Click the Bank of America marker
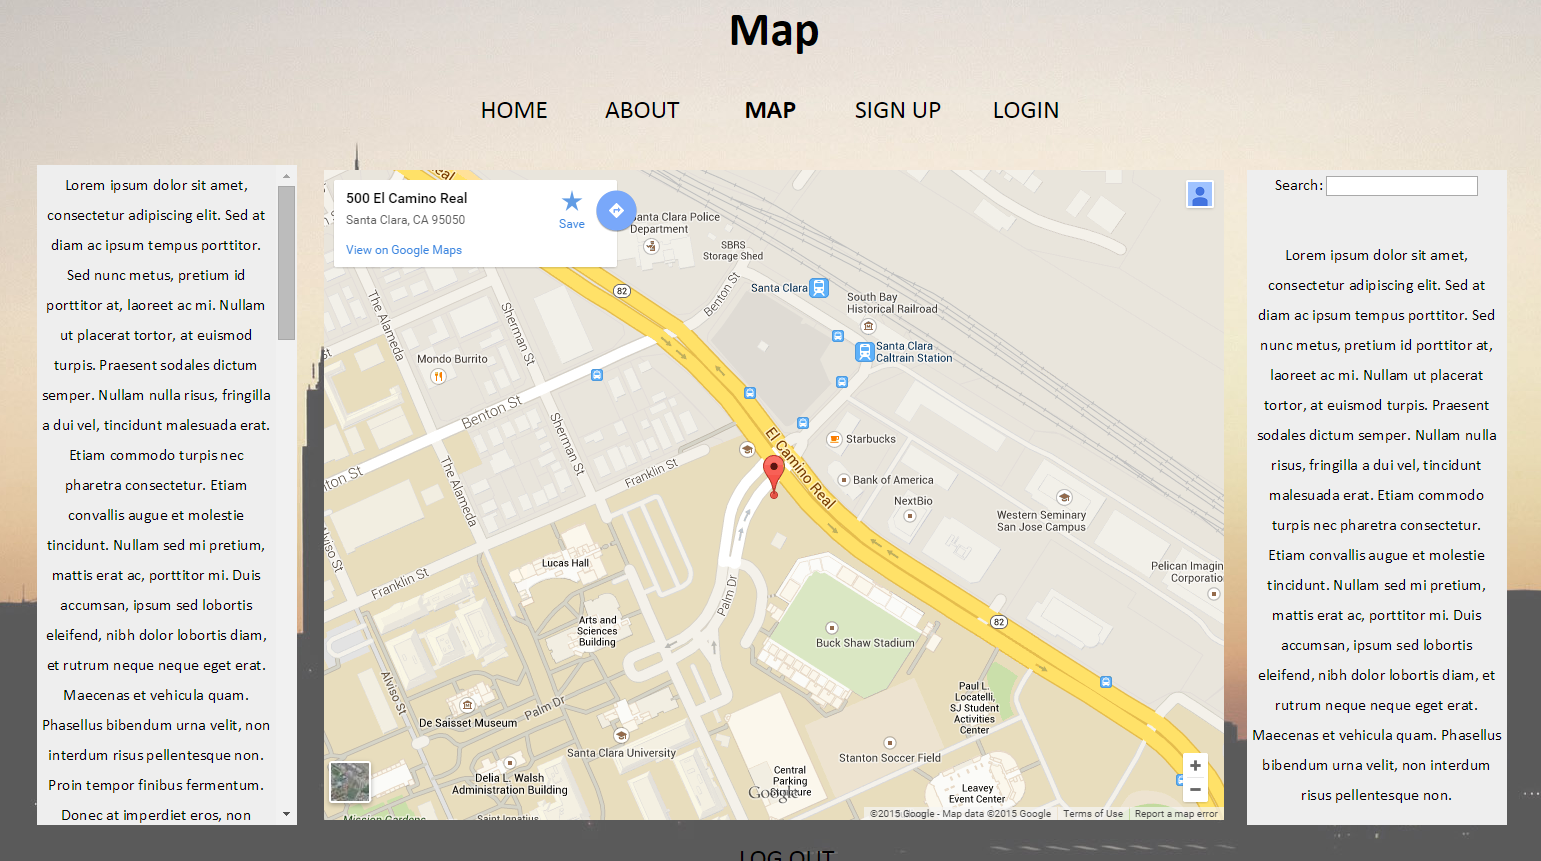Screen dimensions: 1541x861 pos(843,480)
